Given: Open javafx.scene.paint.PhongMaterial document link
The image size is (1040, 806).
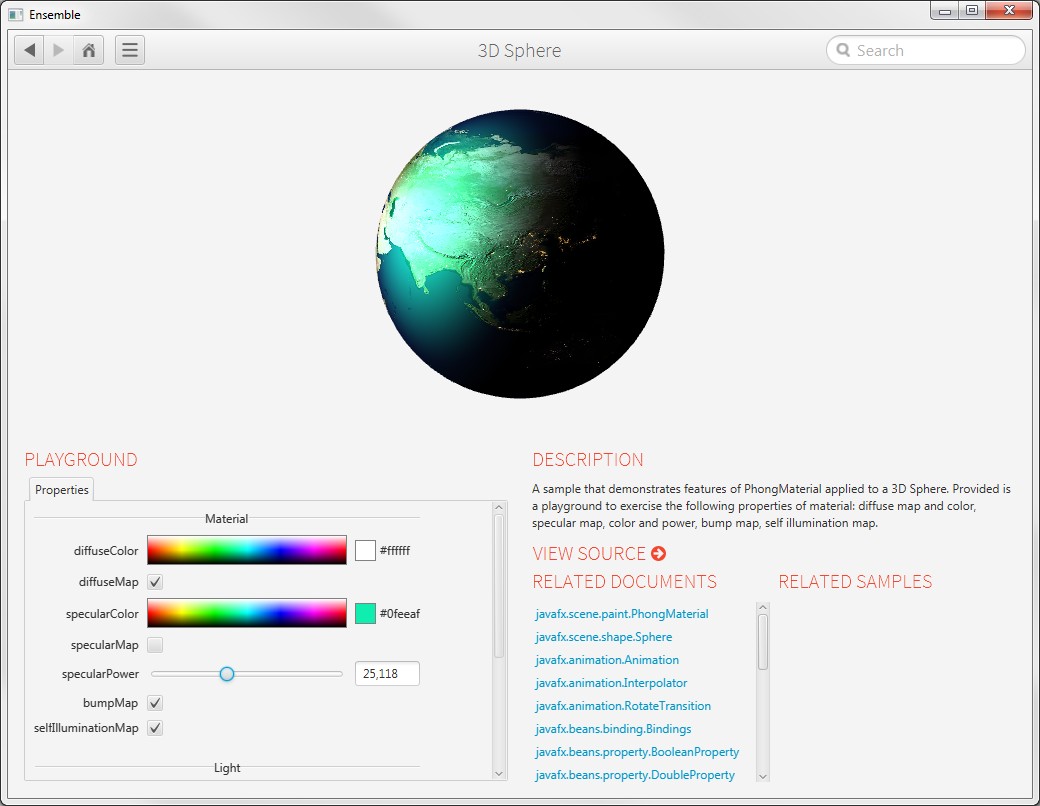Looking at the screenshot, I should point(622,614).
